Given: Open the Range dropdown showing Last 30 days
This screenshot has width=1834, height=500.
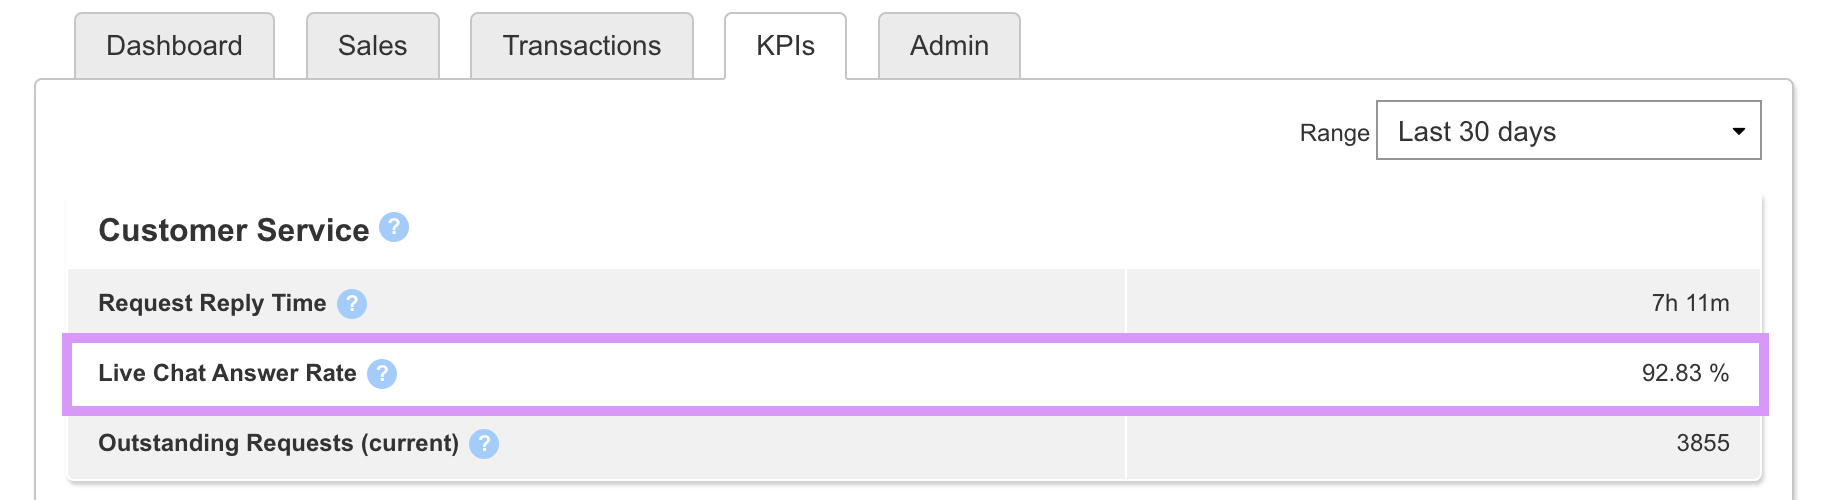Looking at the screenshot, I should click(1568, 130).
